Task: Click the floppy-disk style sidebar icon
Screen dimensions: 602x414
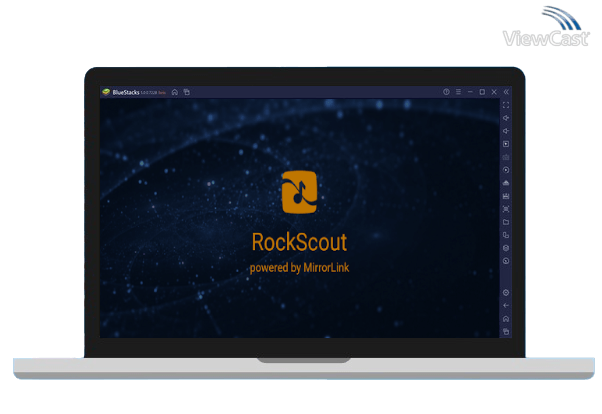Action: (x=506, y=196)
